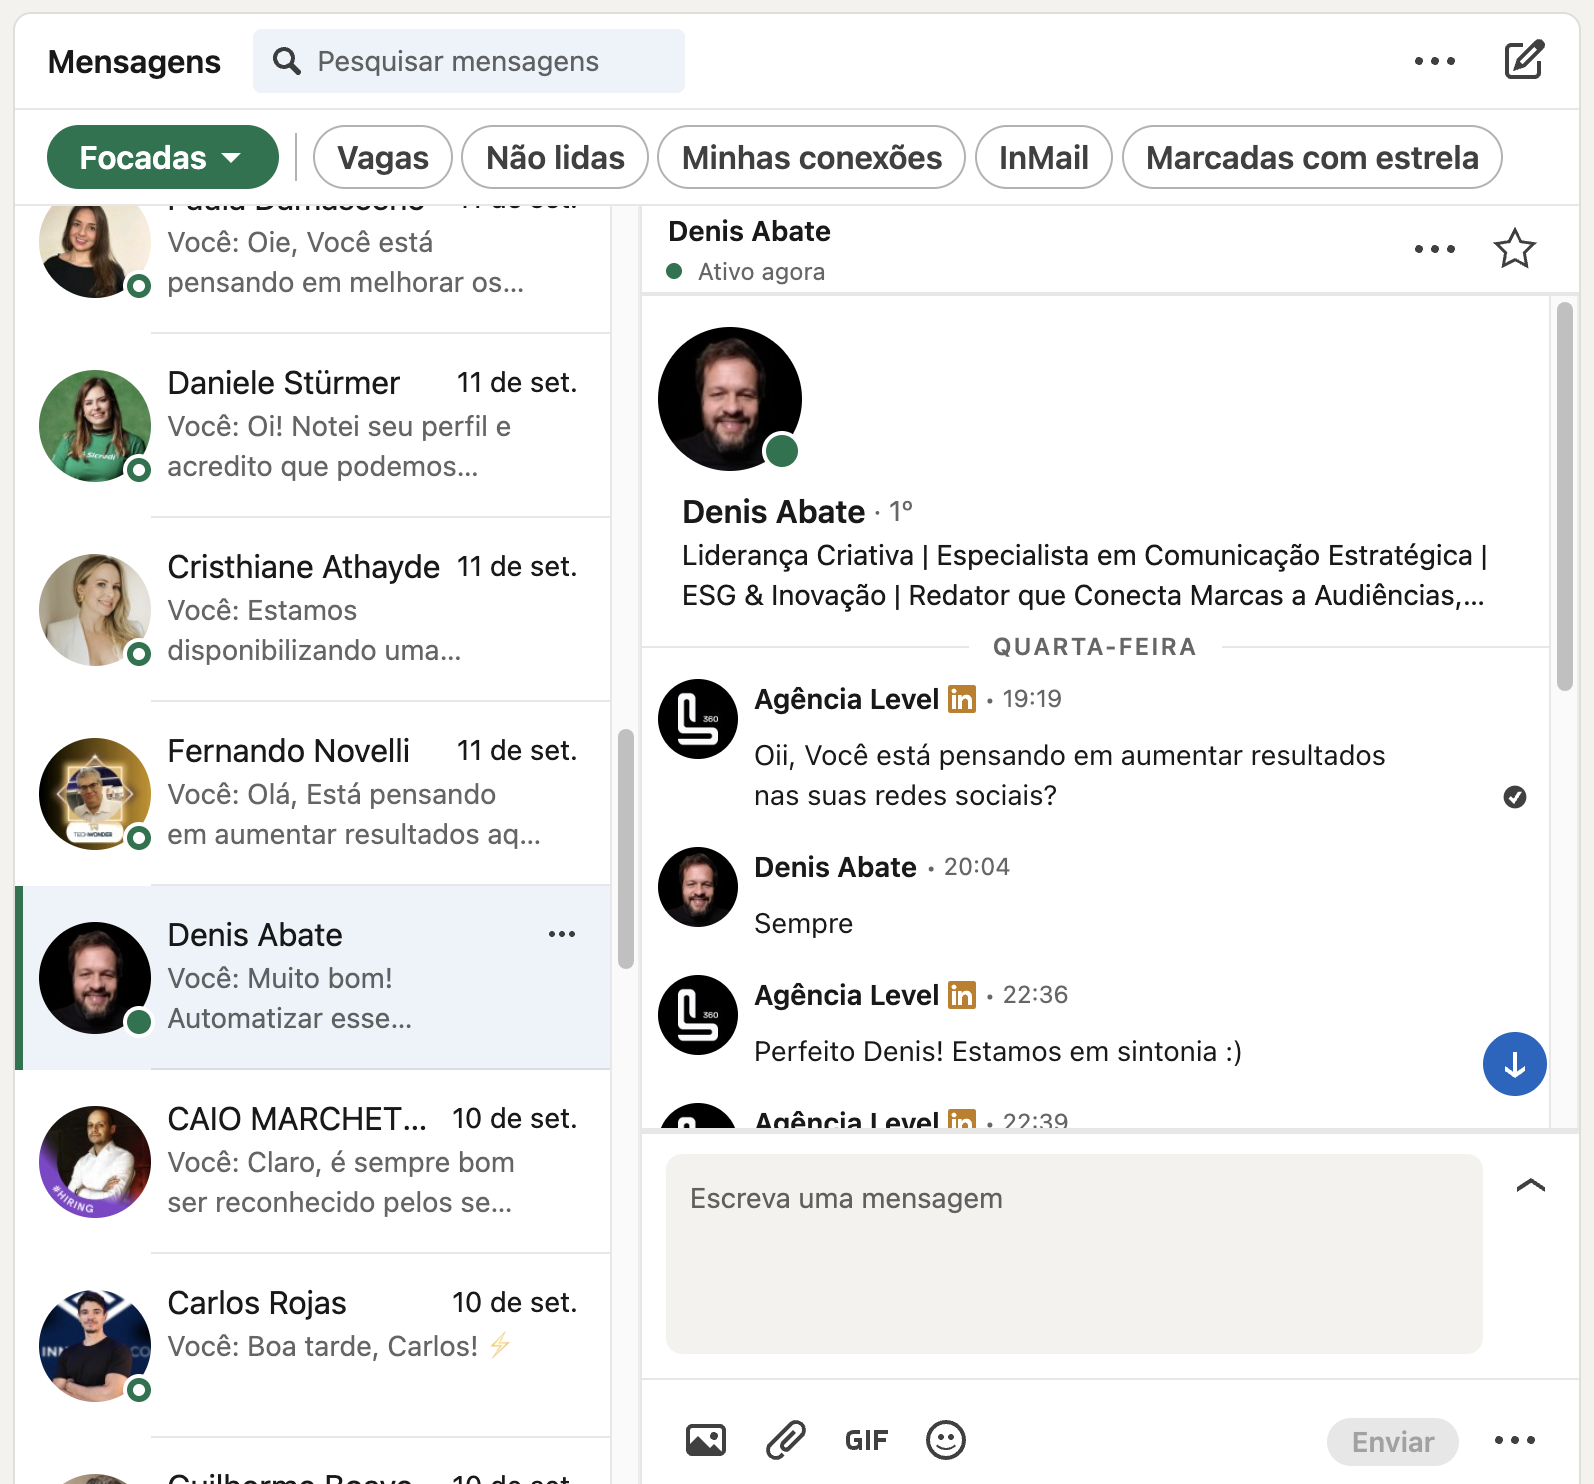Filter by Marcadas com estrela
The width and height of the screenshot is (1594, 1484).
1312,157
